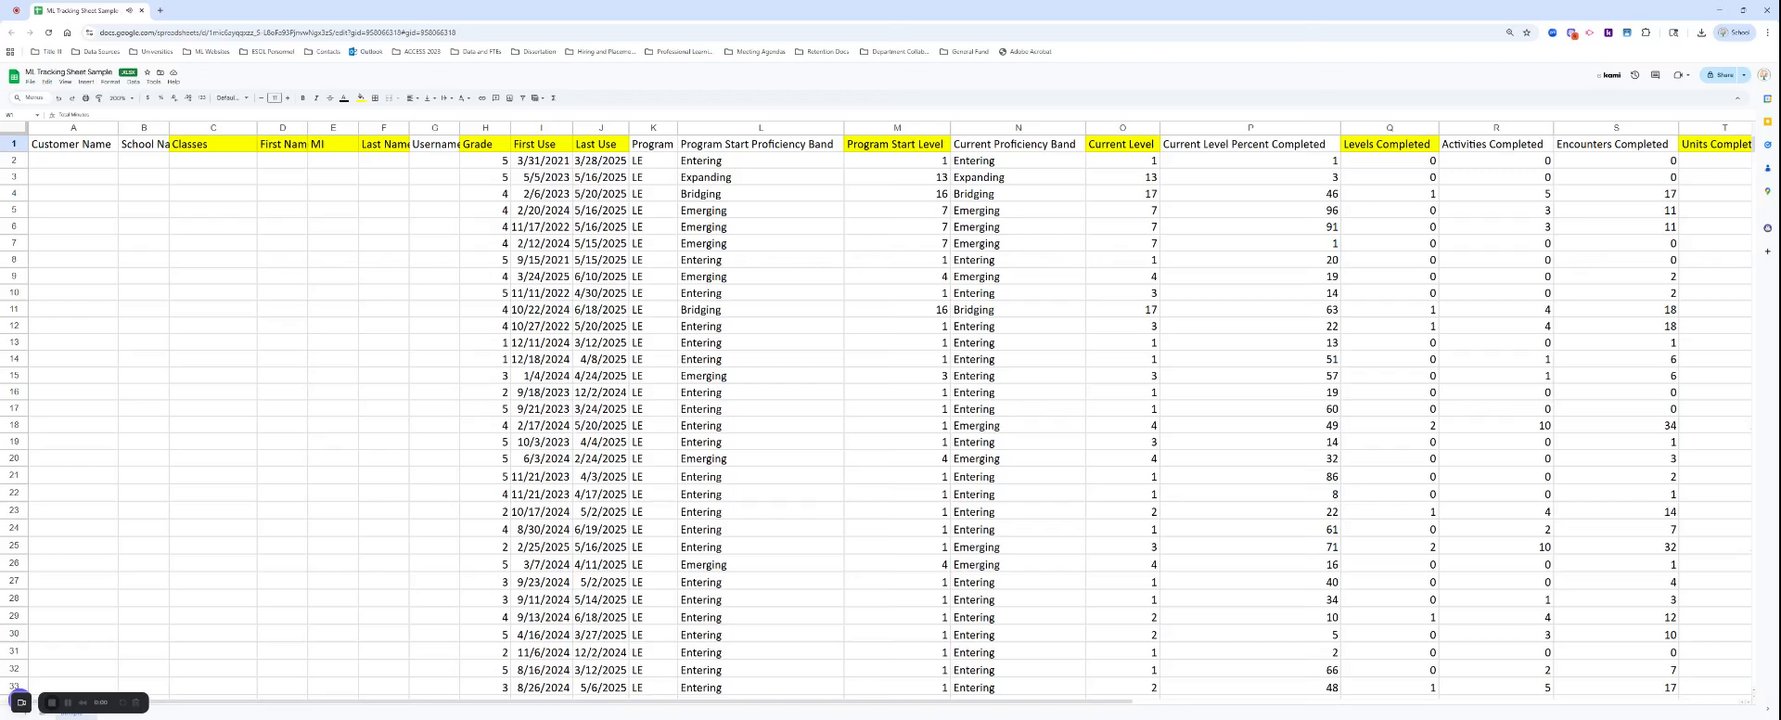Open the Data Sources bookmark folder
Screen dimensions: 1781x720
pos(95,51)
